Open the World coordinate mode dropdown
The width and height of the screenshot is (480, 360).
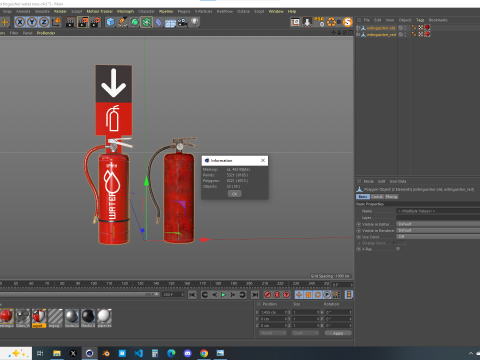pyautogui.click(x=273, y=333)
